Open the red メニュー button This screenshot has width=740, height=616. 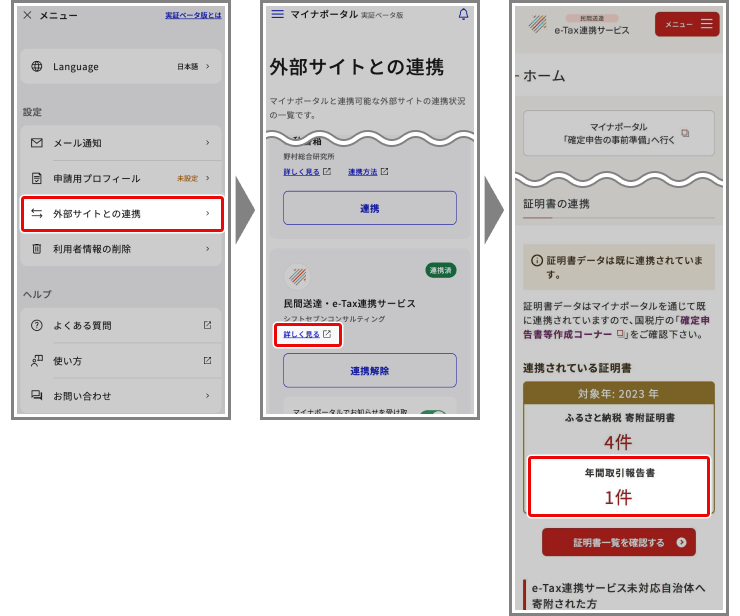(687, 24)
